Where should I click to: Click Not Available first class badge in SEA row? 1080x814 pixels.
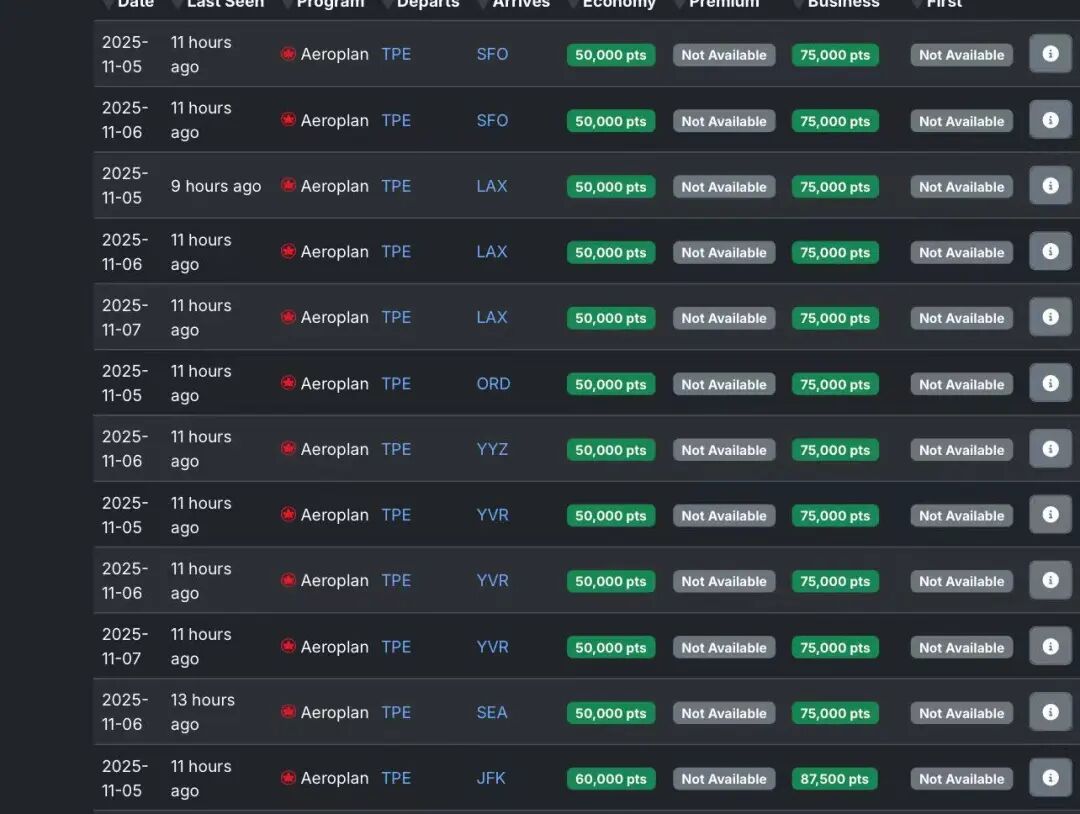(x=961, y=713)
